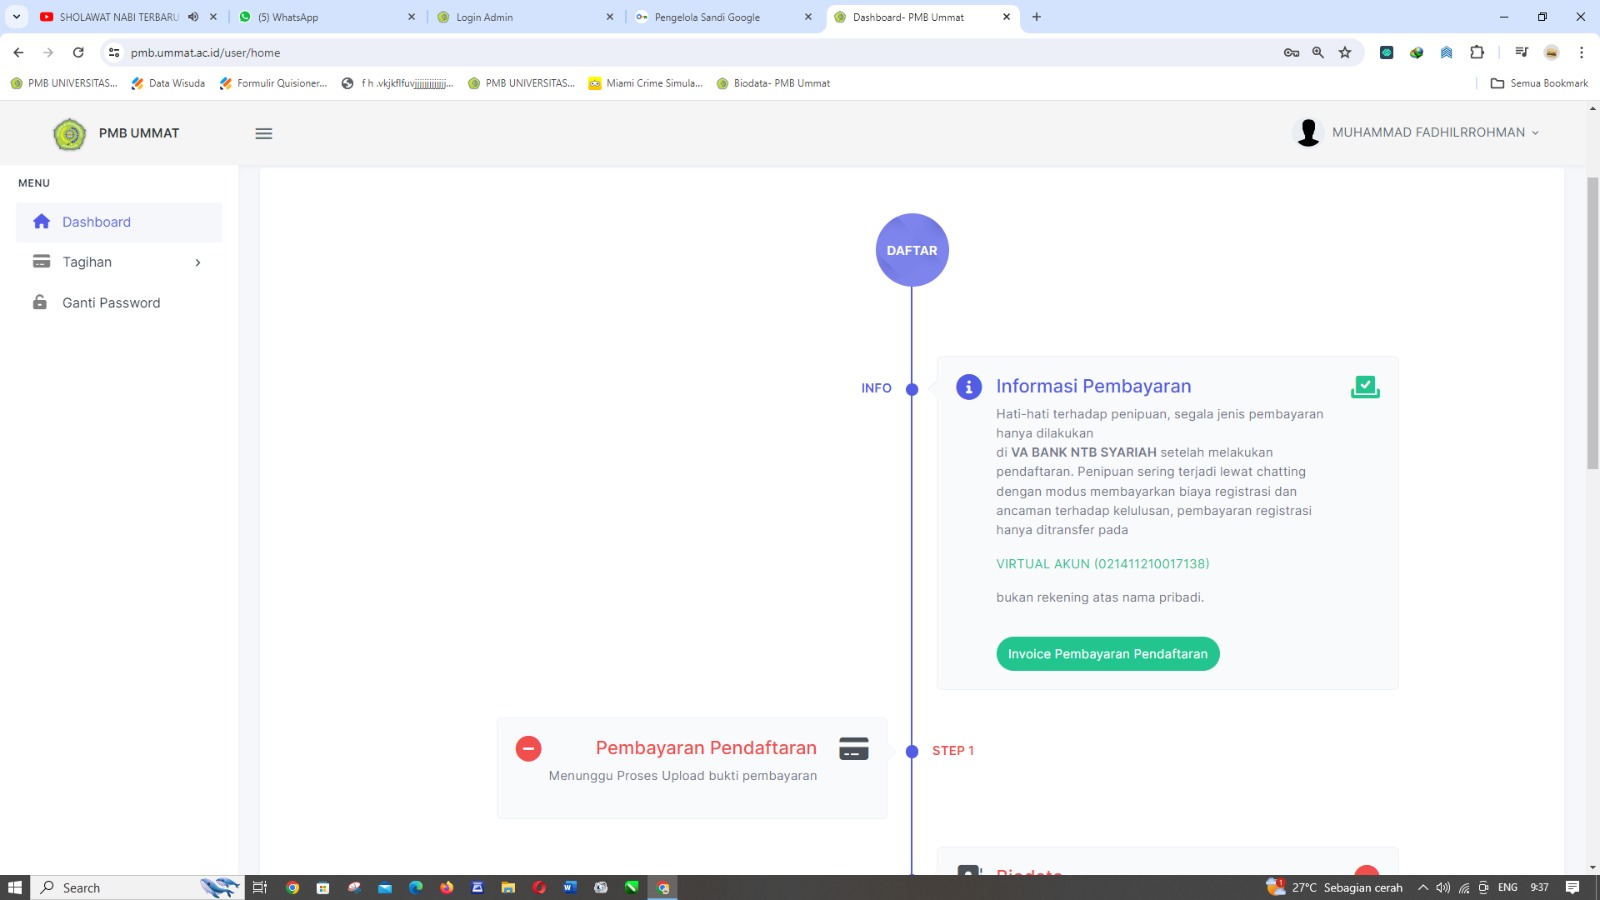Viewport: 1600px width, 900px height.
Task: Bookmark this page with the star icon
Action: coord(1345,53)
